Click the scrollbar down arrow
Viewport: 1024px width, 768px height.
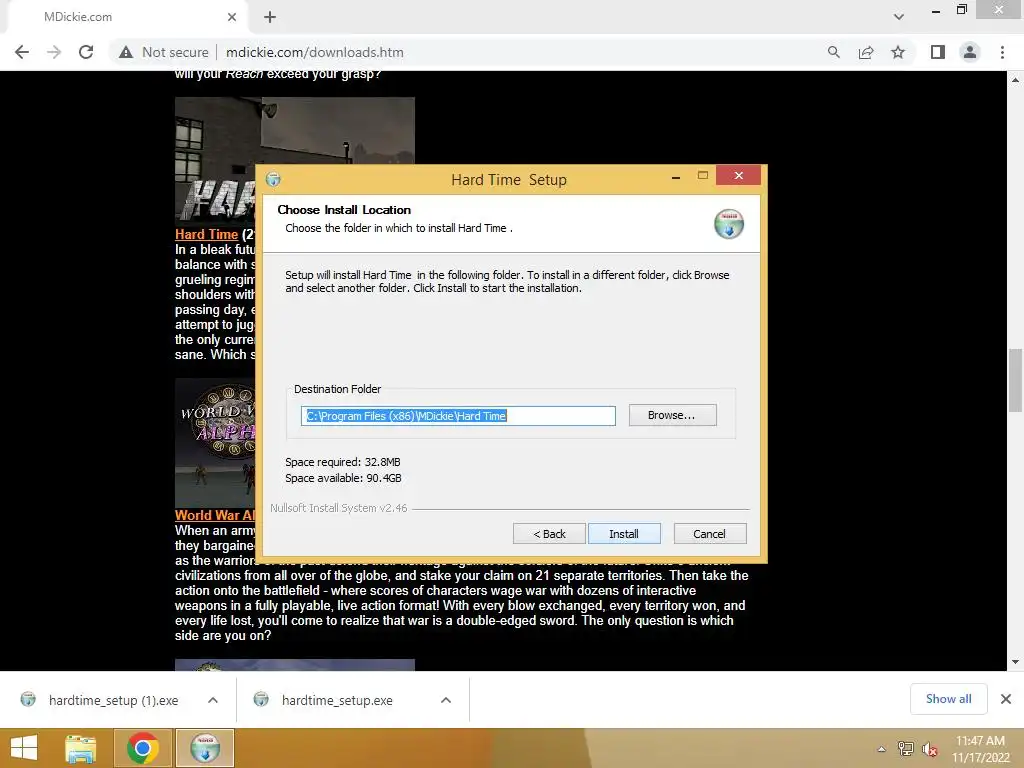pyautogui.click(x=1015, y=662)
